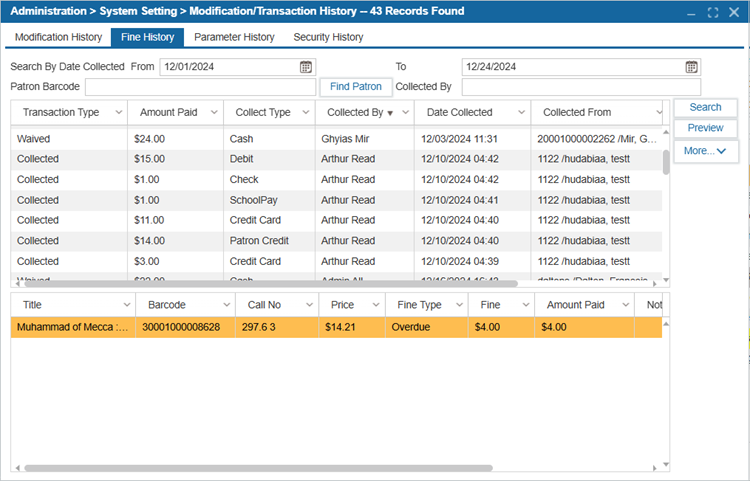Open Date Collected column dropdown arrow

(521, 112)
